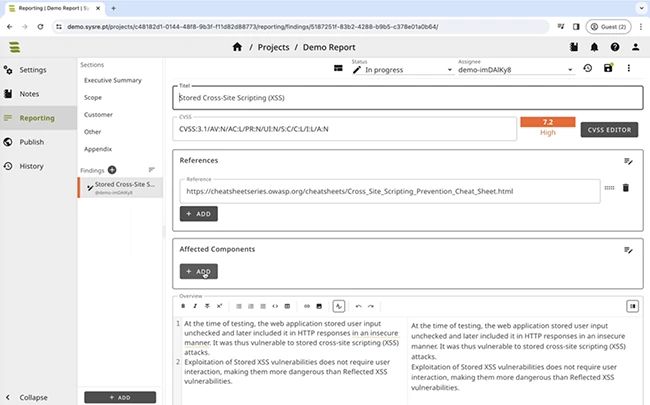The width and height of the screenshot is (650, 405).
Task: Click ADD button at bottom of findings list
Action: [x=120, y=397]
